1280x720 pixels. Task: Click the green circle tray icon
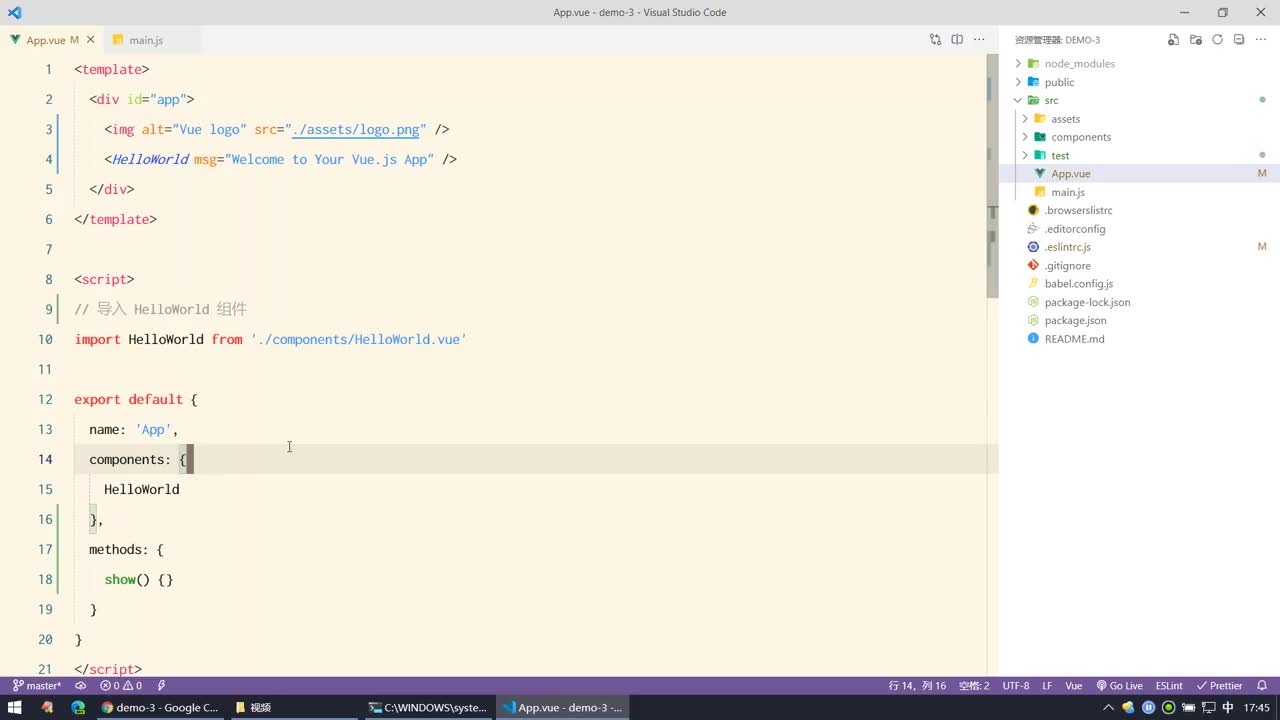click(1168, 707)
